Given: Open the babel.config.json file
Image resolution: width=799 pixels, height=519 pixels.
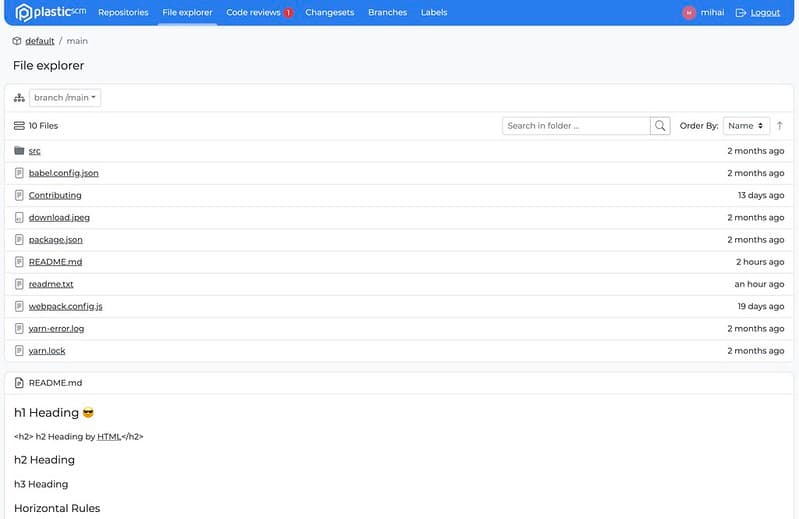Looking at the screenshot, I should click(x=64, y=173).
